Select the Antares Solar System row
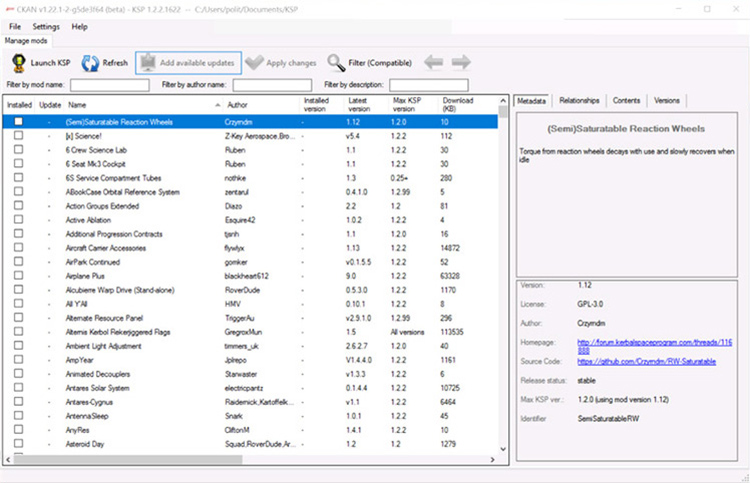Screen dimensions: 750x483 tap(250, 388)
